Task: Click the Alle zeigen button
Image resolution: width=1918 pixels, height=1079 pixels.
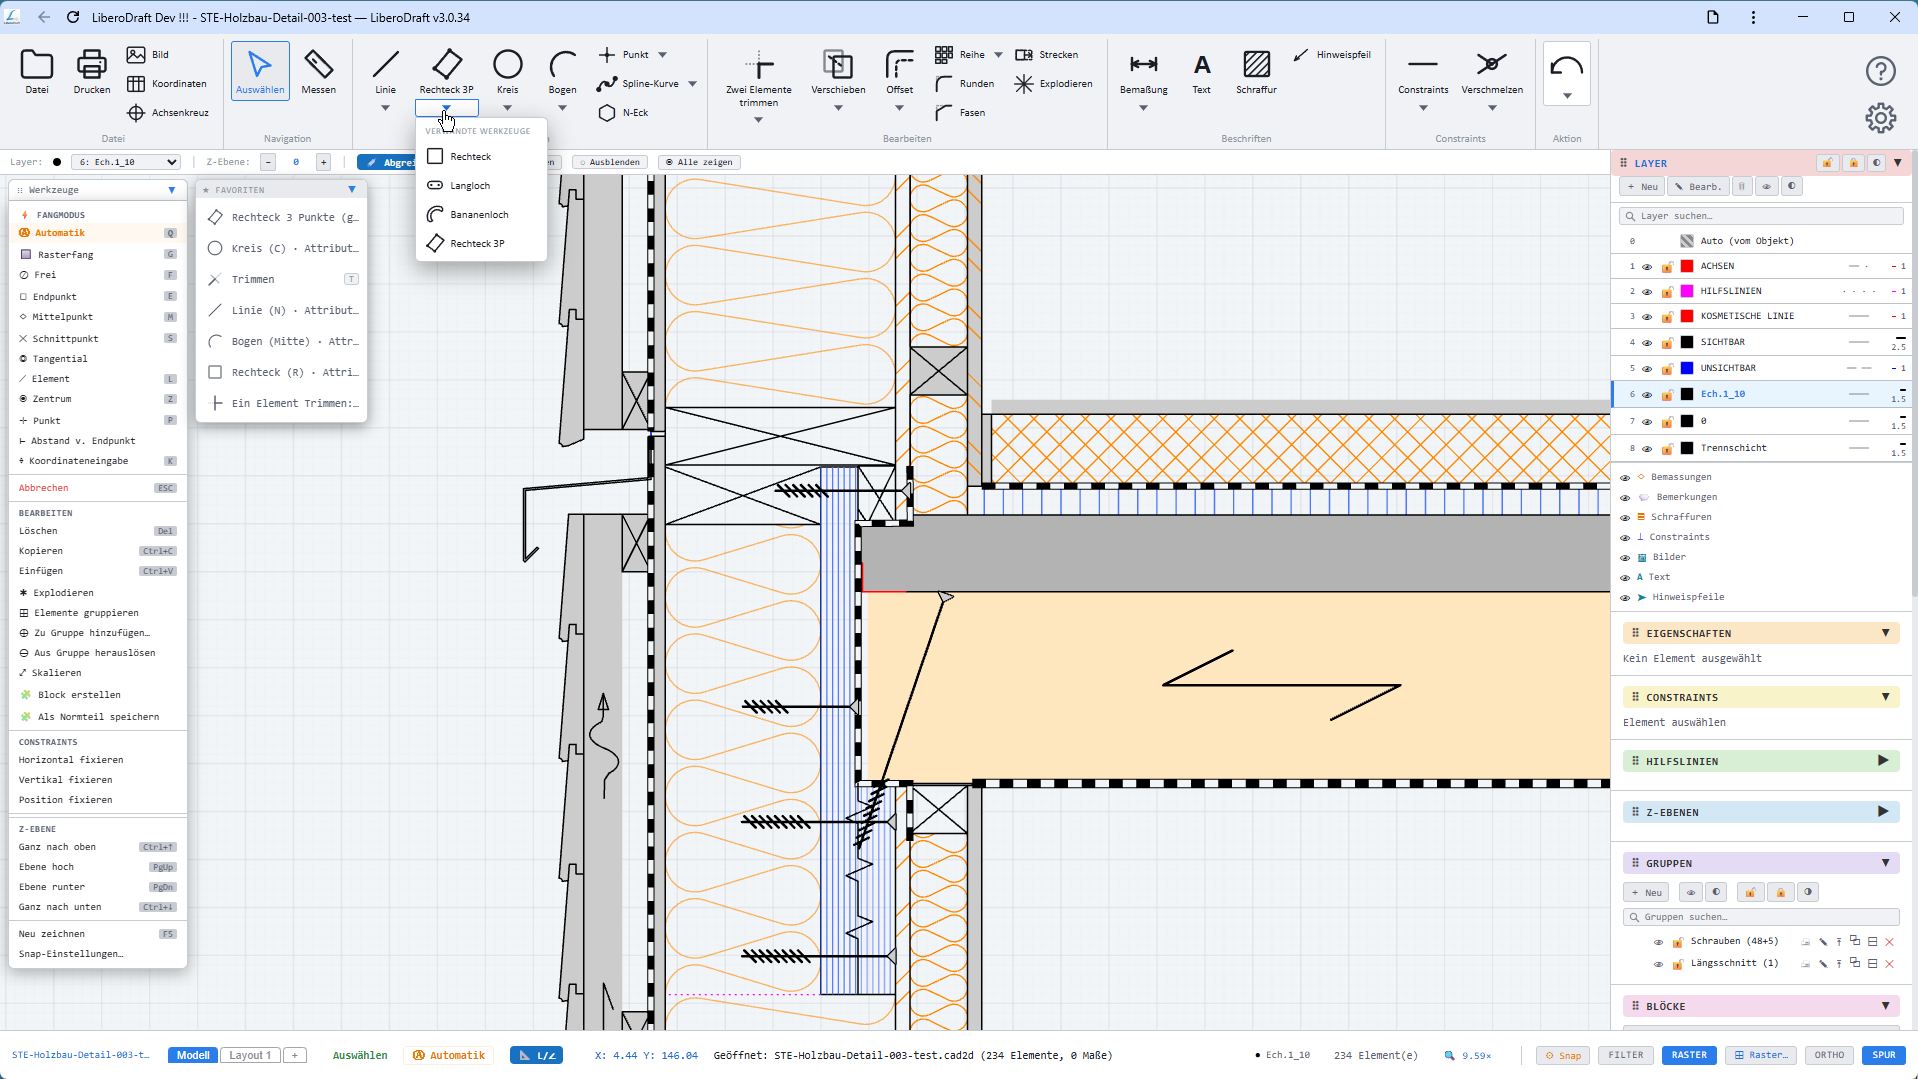Action: [699, 162]
